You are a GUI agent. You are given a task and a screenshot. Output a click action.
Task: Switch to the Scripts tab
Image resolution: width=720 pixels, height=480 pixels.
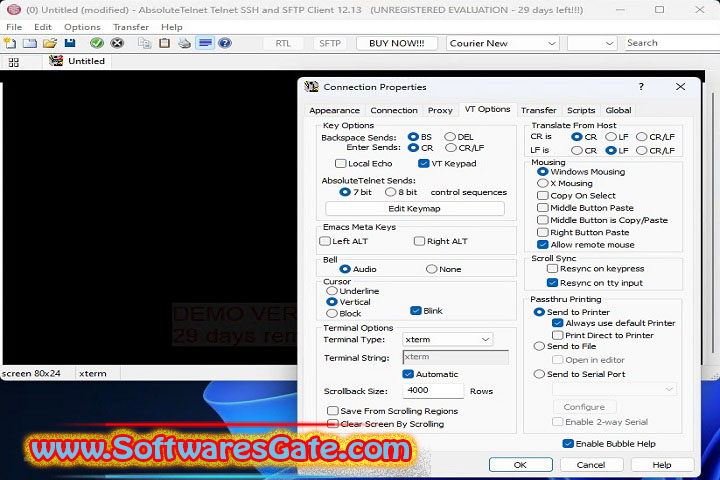pos(581,110)
